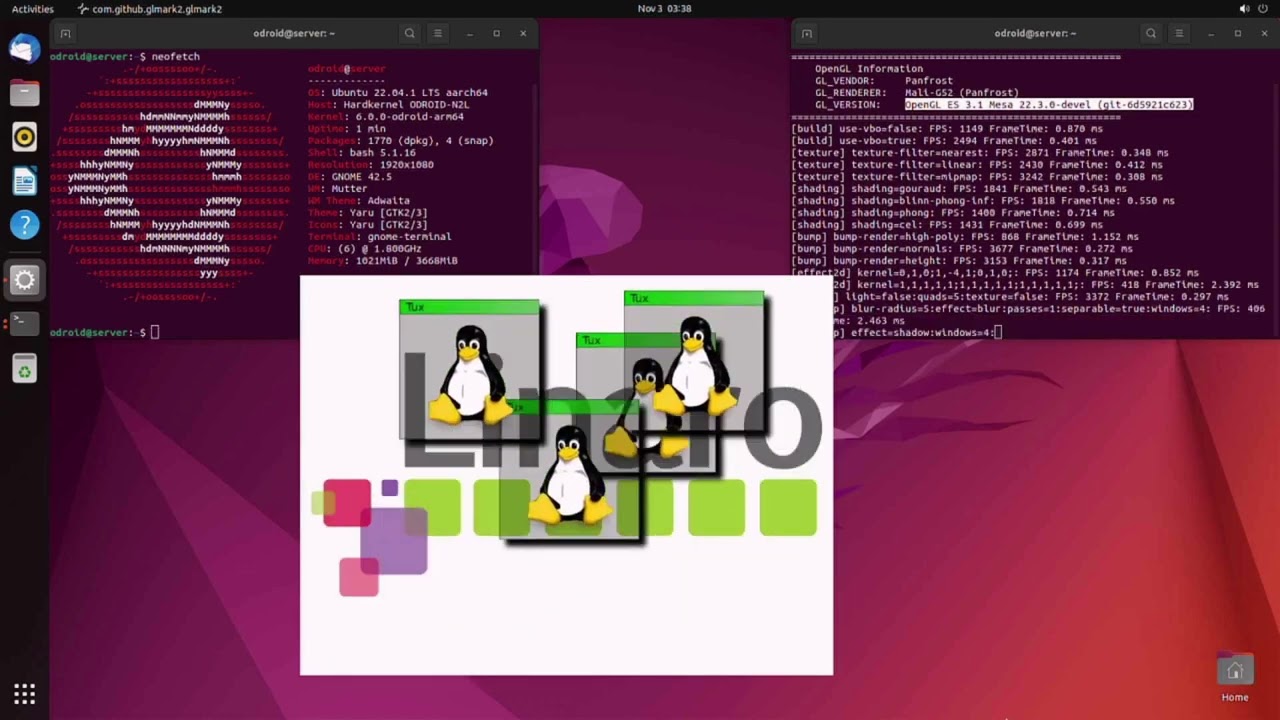1280x720 pixels.
Task: Click the top-right Tux window in glmark2
Action: coord(694,362)
